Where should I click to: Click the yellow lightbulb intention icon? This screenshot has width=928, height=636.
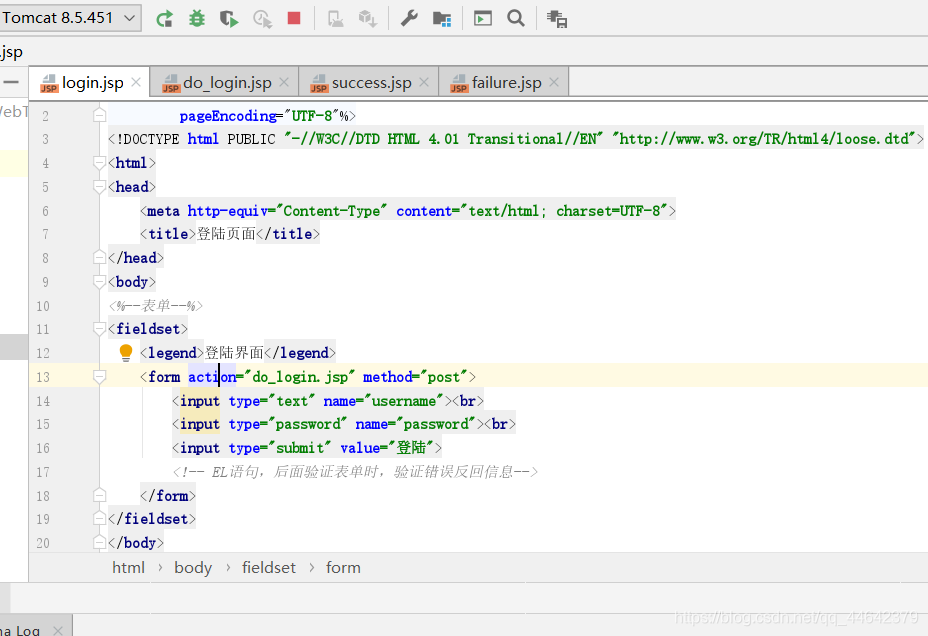[125, 353]
